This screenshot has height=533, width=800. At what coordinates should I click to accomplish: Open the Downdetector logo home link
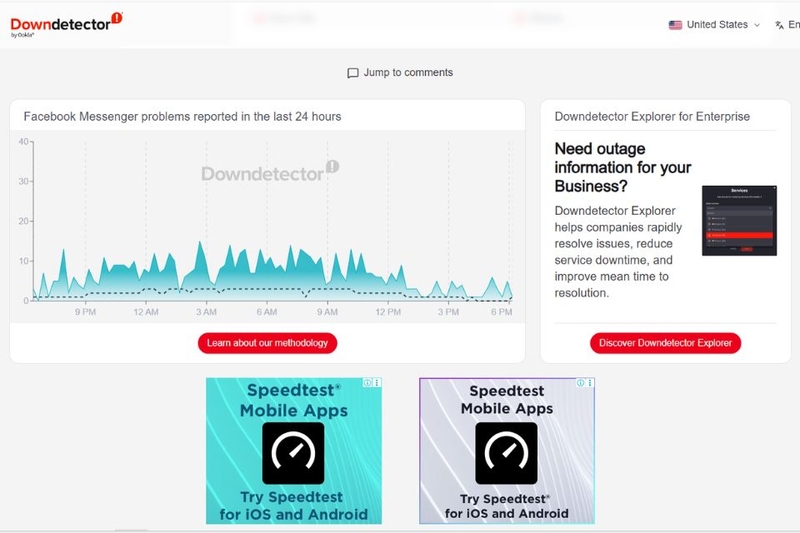(66, 24)
